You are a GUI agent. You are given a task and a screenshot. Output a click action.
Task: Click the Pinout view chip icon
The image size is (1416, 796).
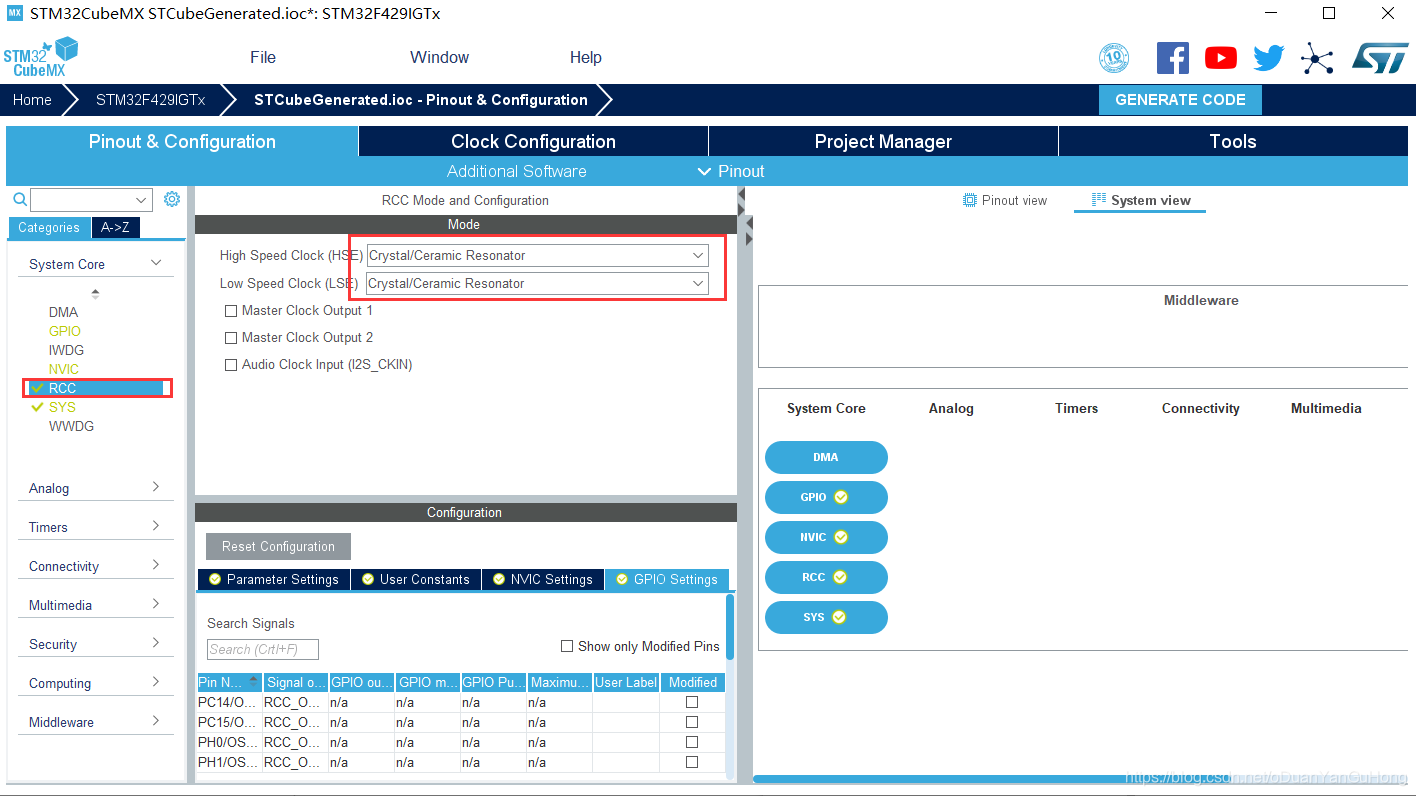pos(969,200)
